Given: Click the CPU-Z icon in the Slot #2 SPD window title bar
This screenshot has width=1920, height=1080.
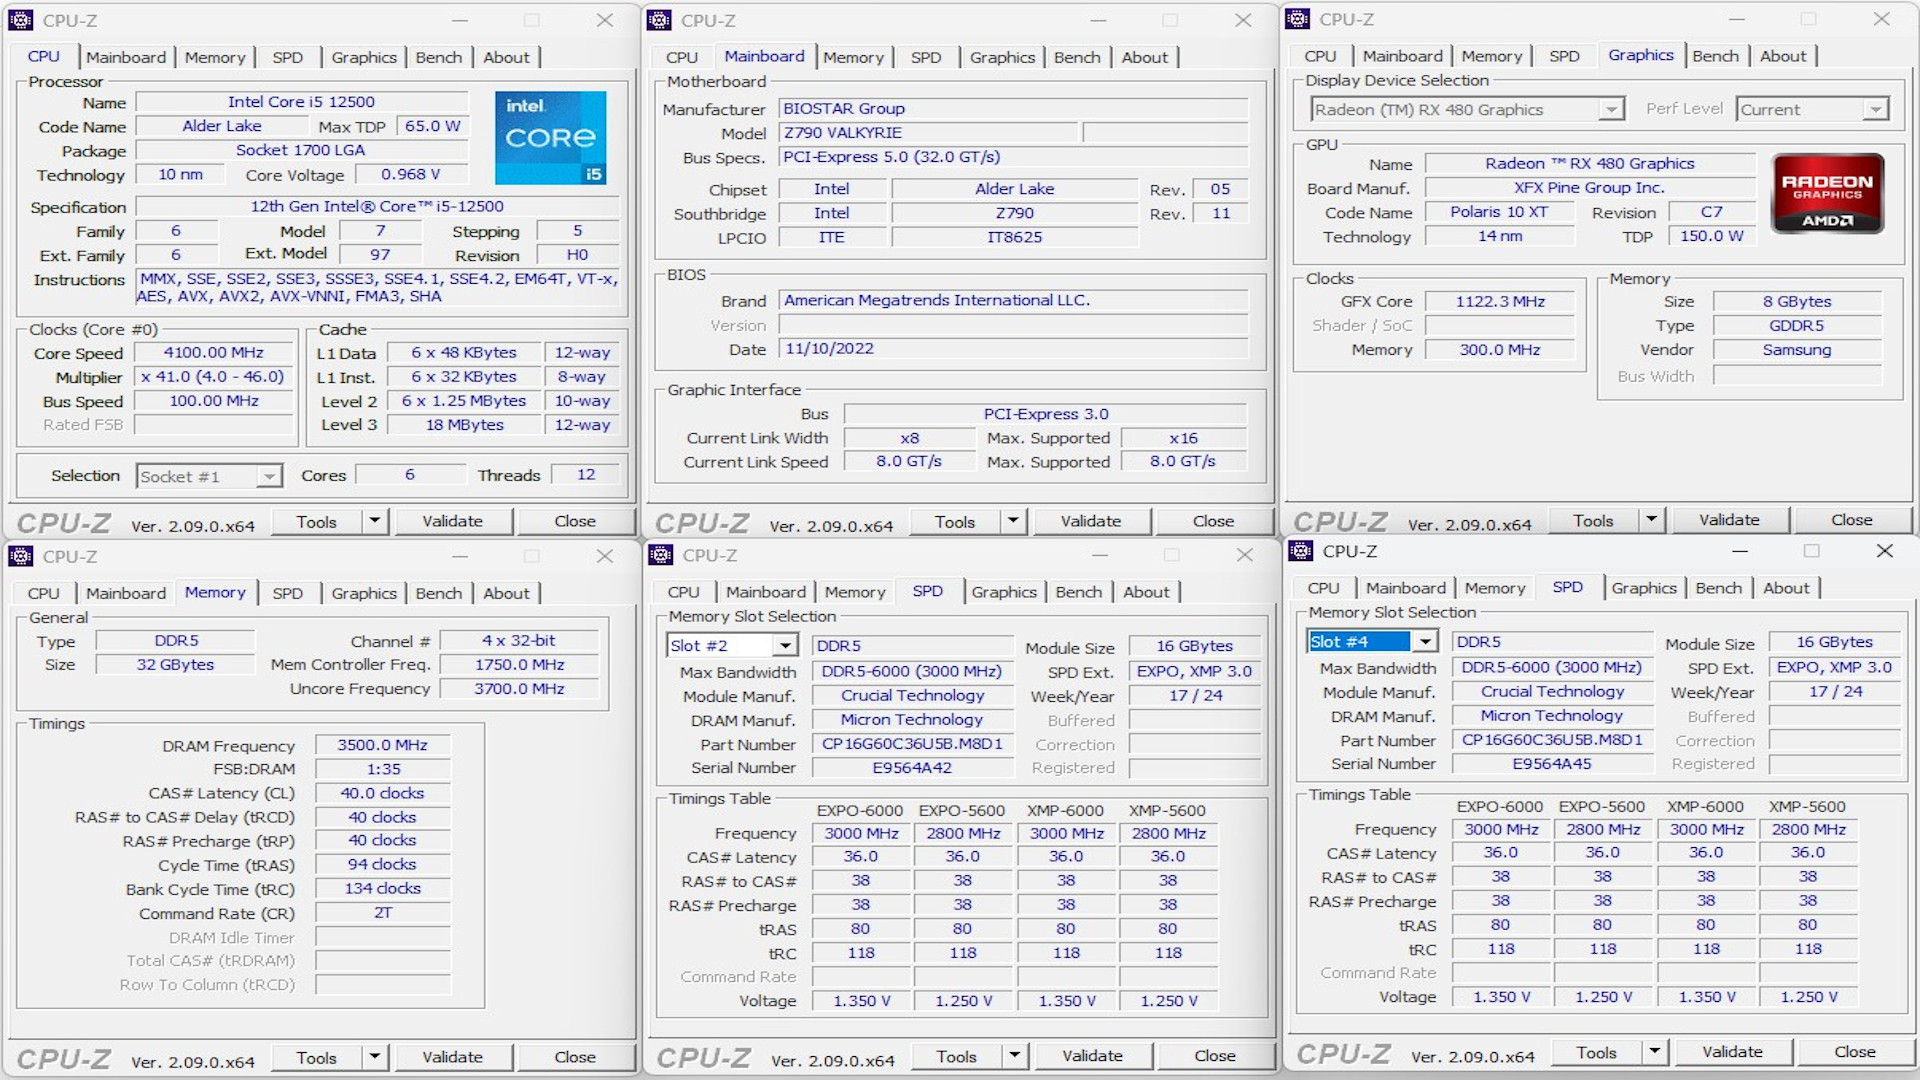Looking at the screenshot, I should pyautogui.click(x=660, y=555).
